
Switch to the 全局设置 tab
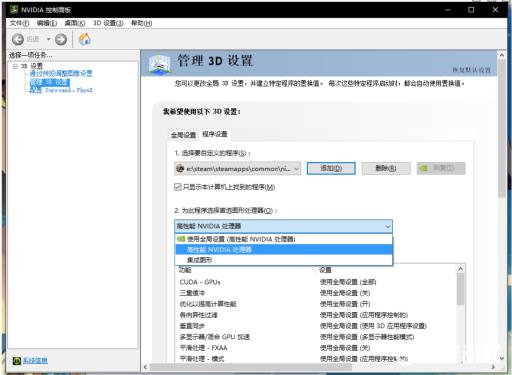point(183,135)
